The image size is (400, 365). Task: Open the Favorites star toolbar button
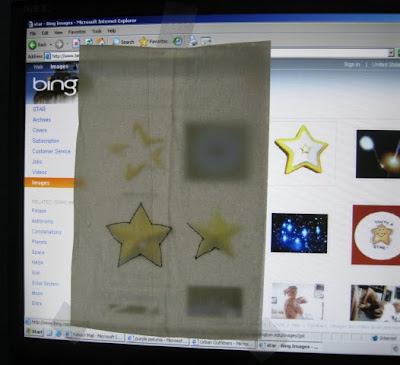[x=153, y=42]
